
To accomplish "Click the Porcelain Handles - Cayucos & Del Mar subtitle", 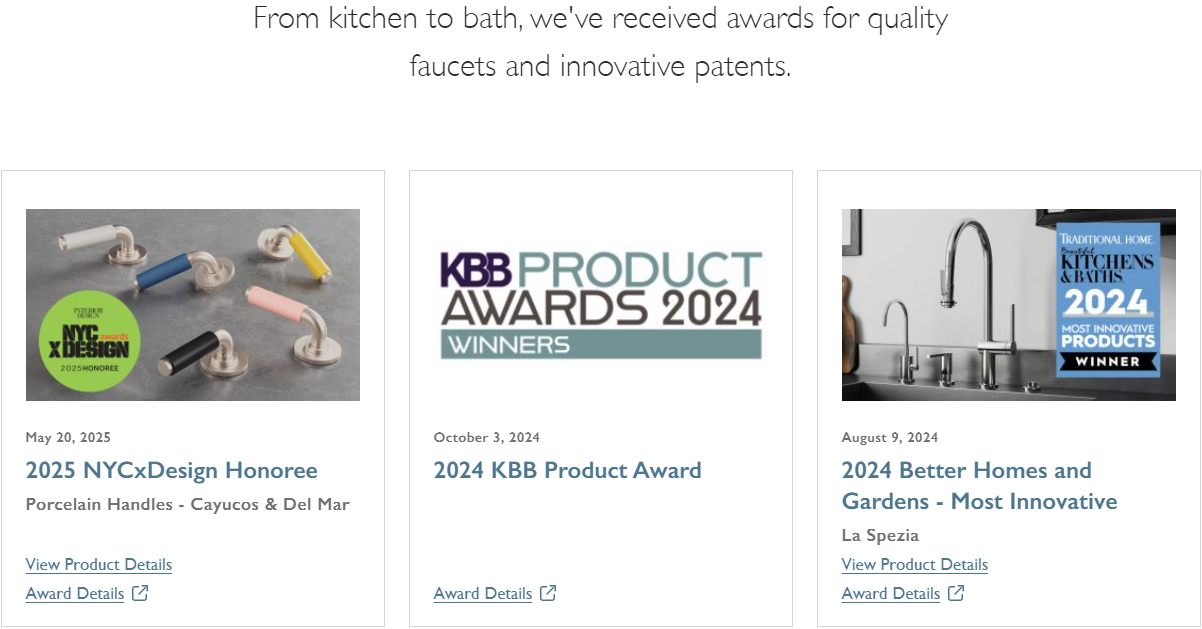I will click(188, 504).
